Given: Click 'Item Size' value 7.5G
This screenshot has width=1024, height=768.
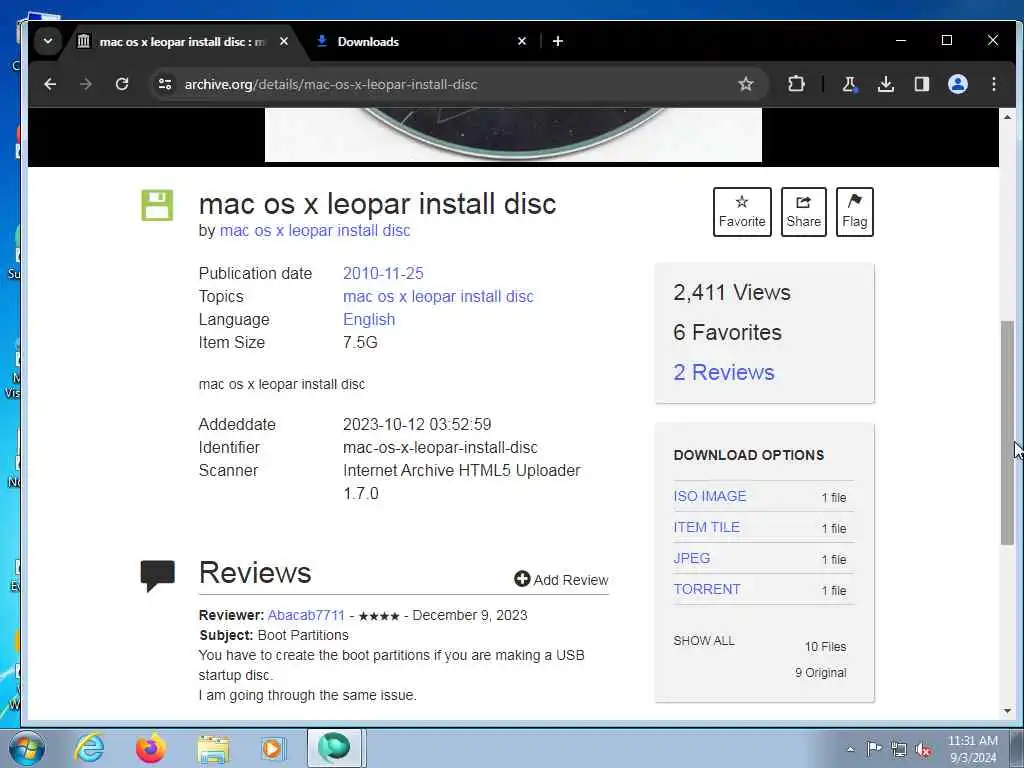Looking at the screenshot, I should click(x=360, y=342).
